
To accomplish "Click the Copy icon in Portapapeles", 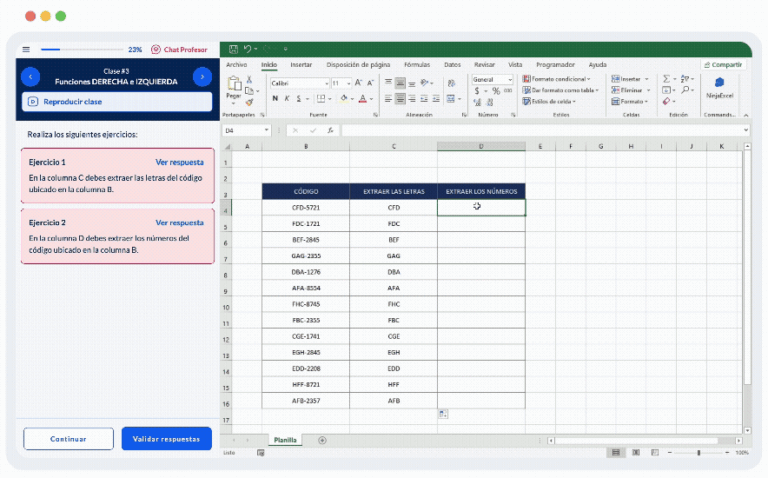I will (x=249, y=91).
